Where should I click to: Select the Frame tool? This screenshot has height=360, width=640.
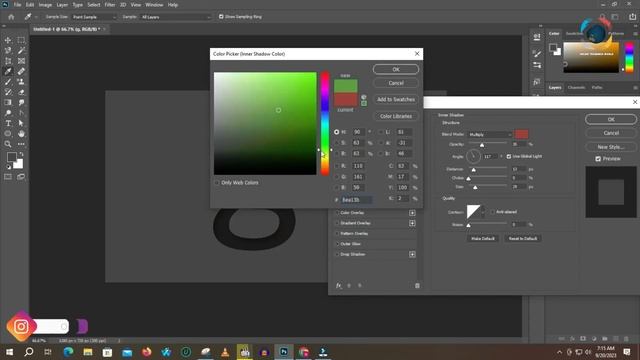[x=21, y=61]
